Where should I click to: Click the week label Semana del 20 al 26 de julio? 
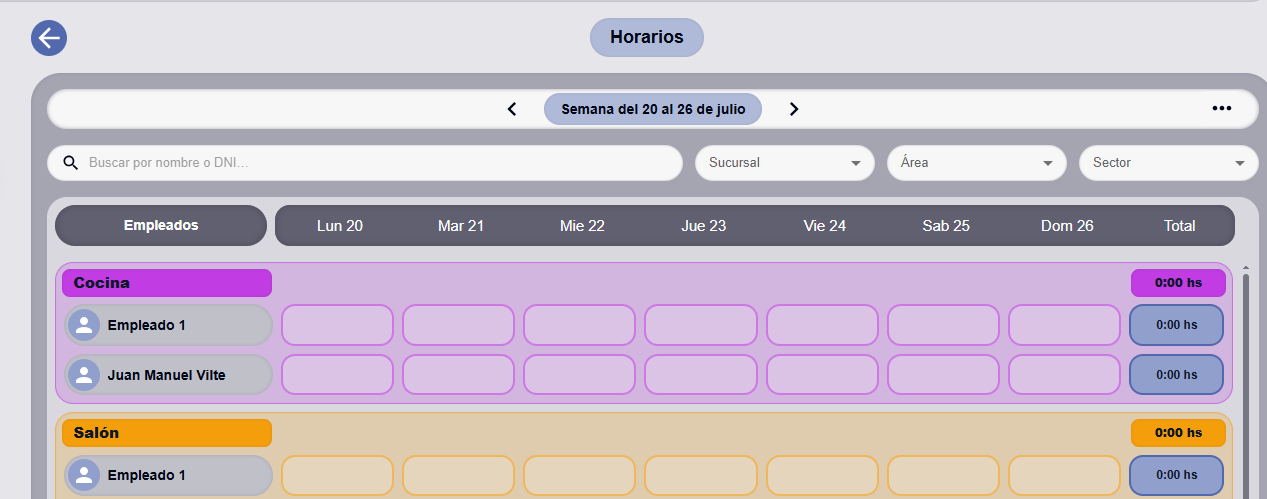[653, 109]
